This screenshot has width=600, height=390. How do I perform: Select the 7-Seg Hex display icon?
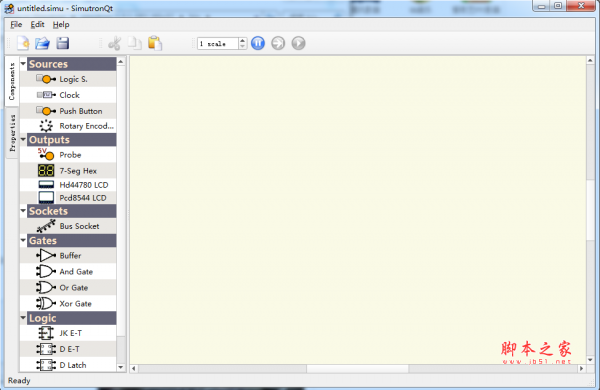[x=46, y=171]
